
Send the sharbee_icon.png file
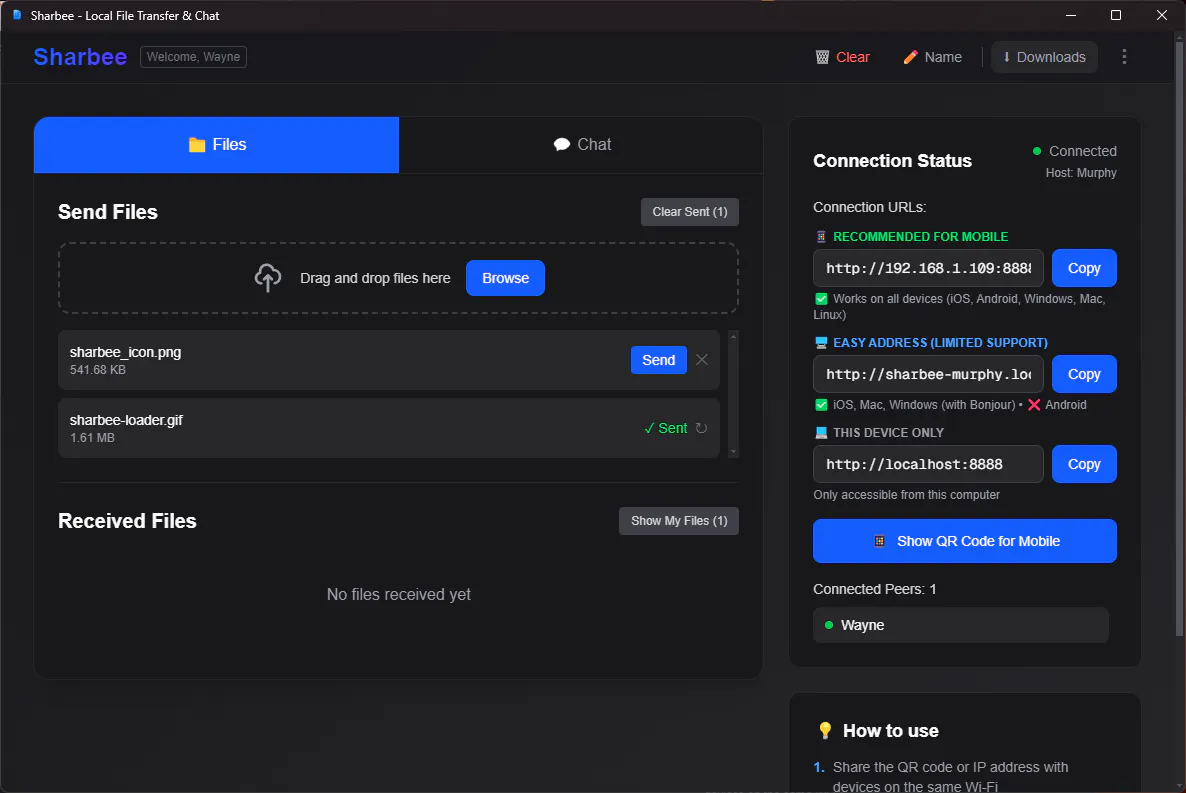click(x=658, y=360)
